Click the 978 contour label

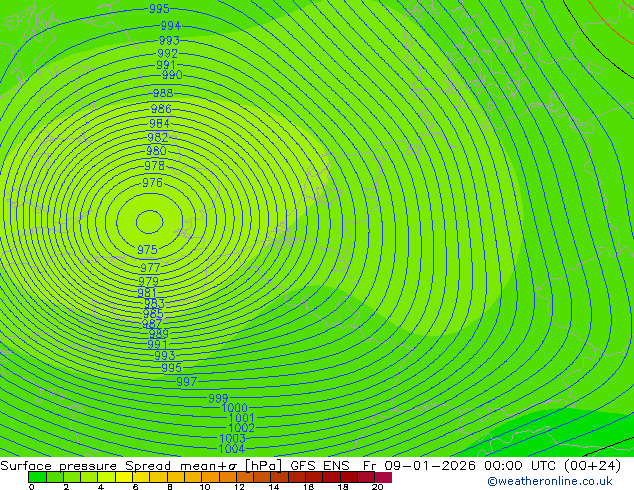(x=154, y=165)
